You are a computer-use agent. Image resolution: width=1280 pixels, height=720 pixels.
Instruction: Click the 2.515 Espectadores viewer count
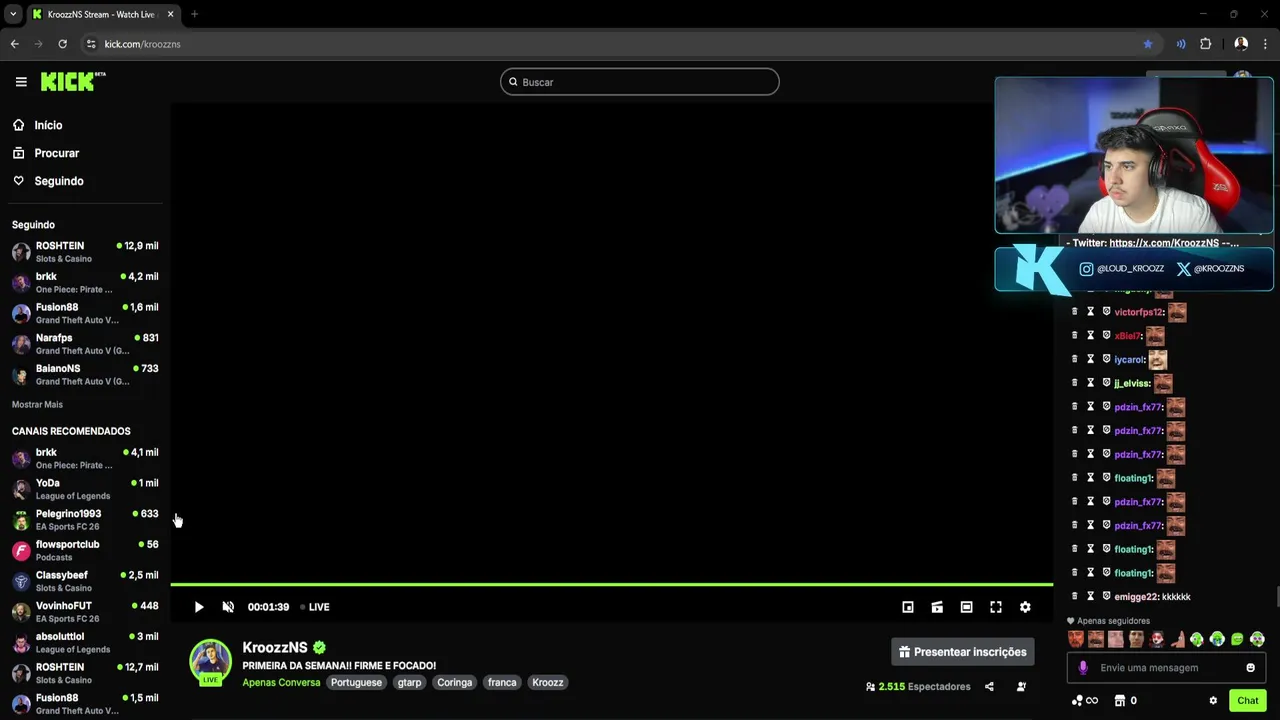point(918,687)
